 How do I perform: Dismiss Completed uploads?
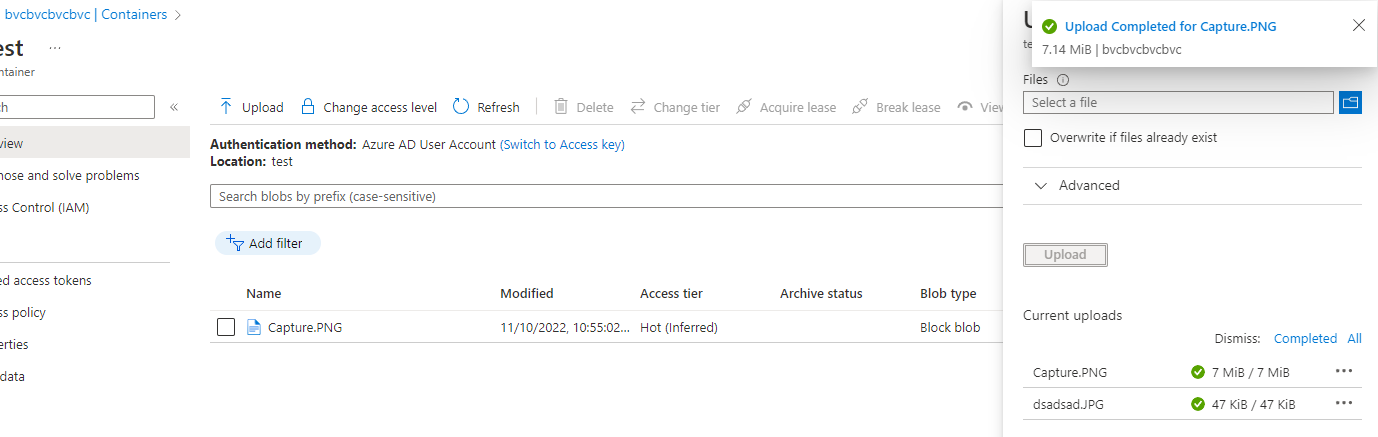coord(1305,339)
